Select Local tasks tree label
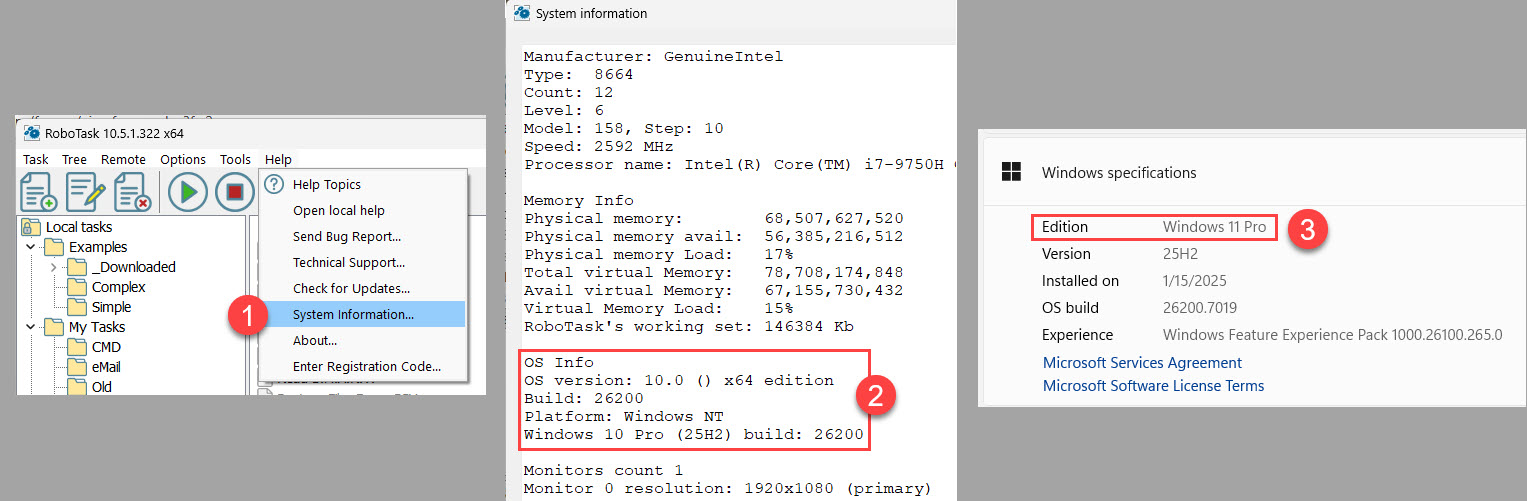The height and width of the screenshot is (501, 1527). [x=79, y=227]
